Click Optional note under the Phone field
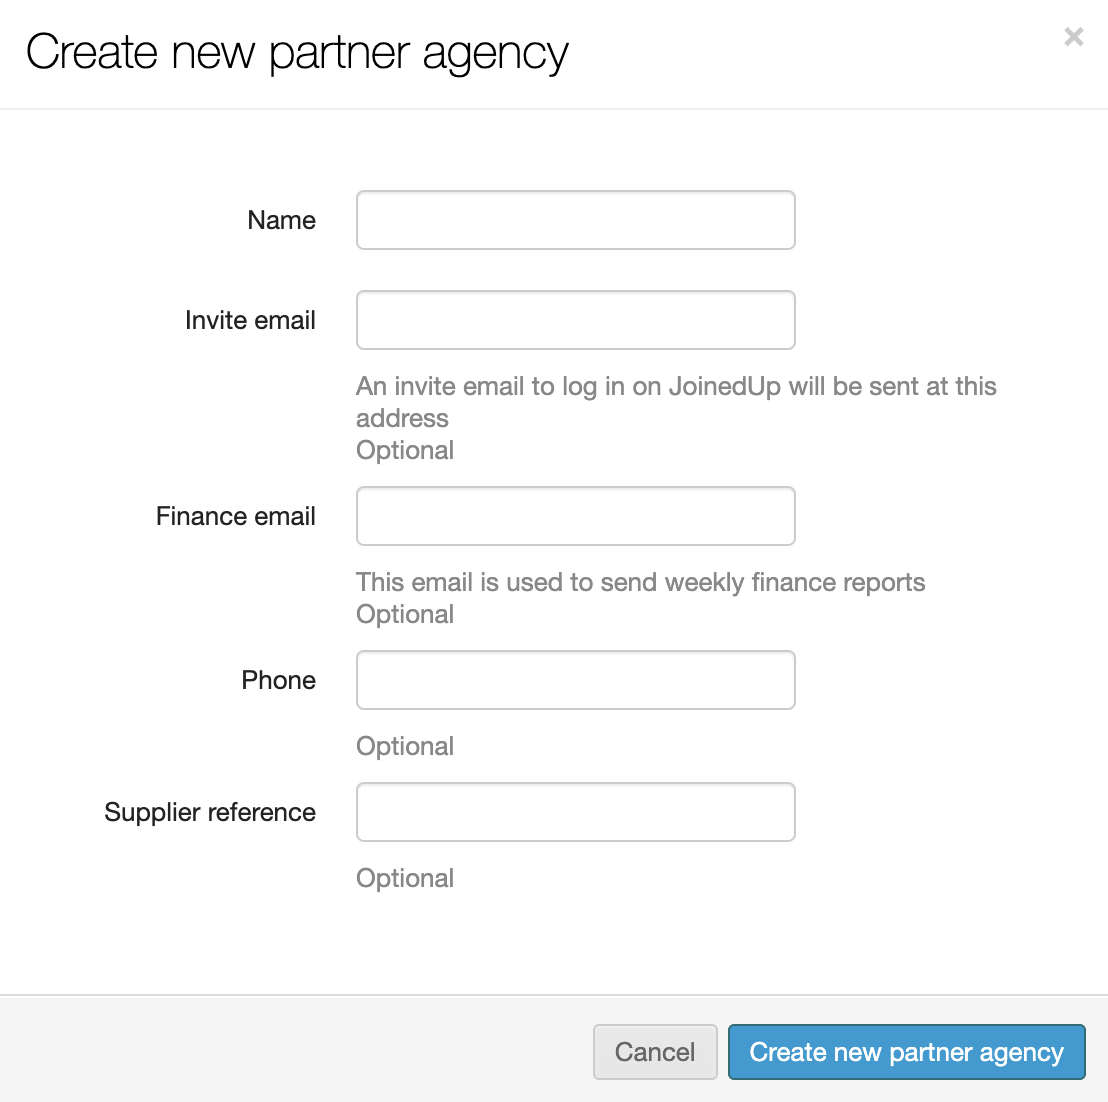 [x=405, y=746]
